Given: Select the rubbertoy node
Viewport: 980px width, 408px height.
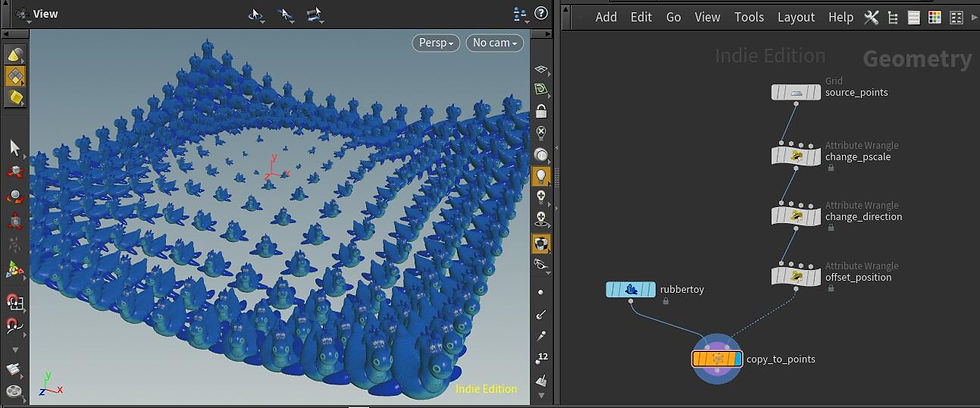Looking at the screenshot, I should coord(631,289).
